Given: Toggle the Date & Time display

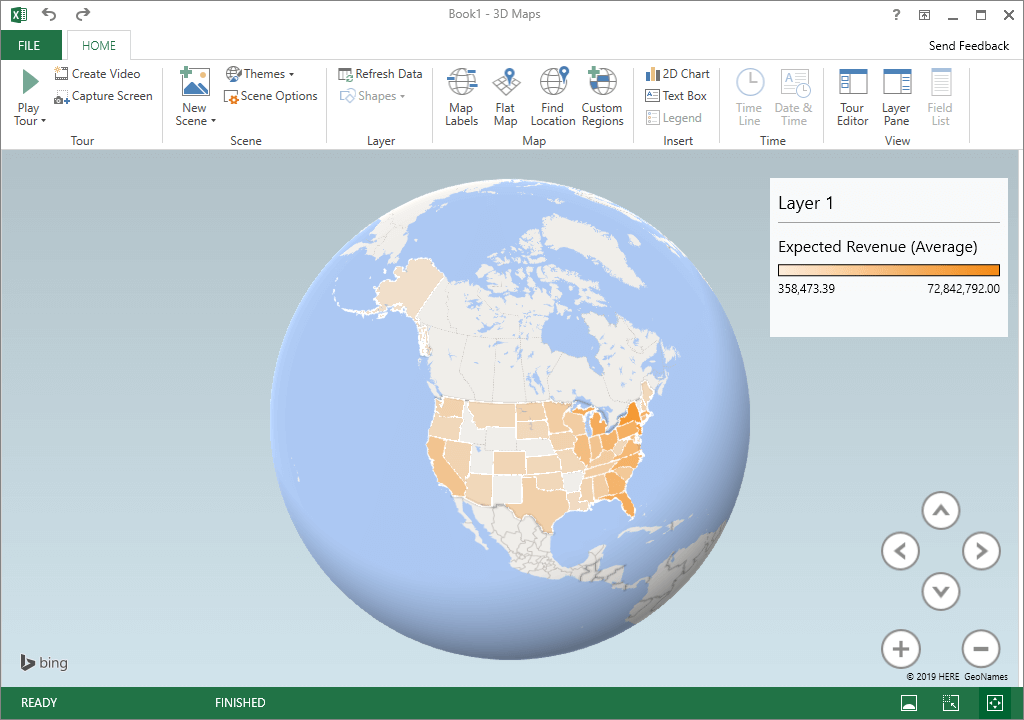Looking at the screenshot, I should pyautogui.click(x=794, y=96).
